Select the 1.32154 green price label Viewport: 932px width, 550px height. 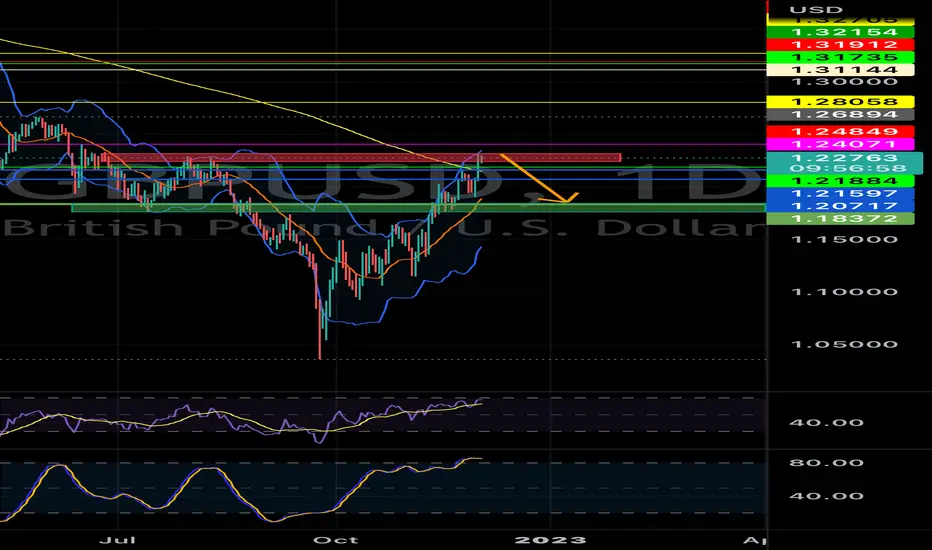pos(840,32)
